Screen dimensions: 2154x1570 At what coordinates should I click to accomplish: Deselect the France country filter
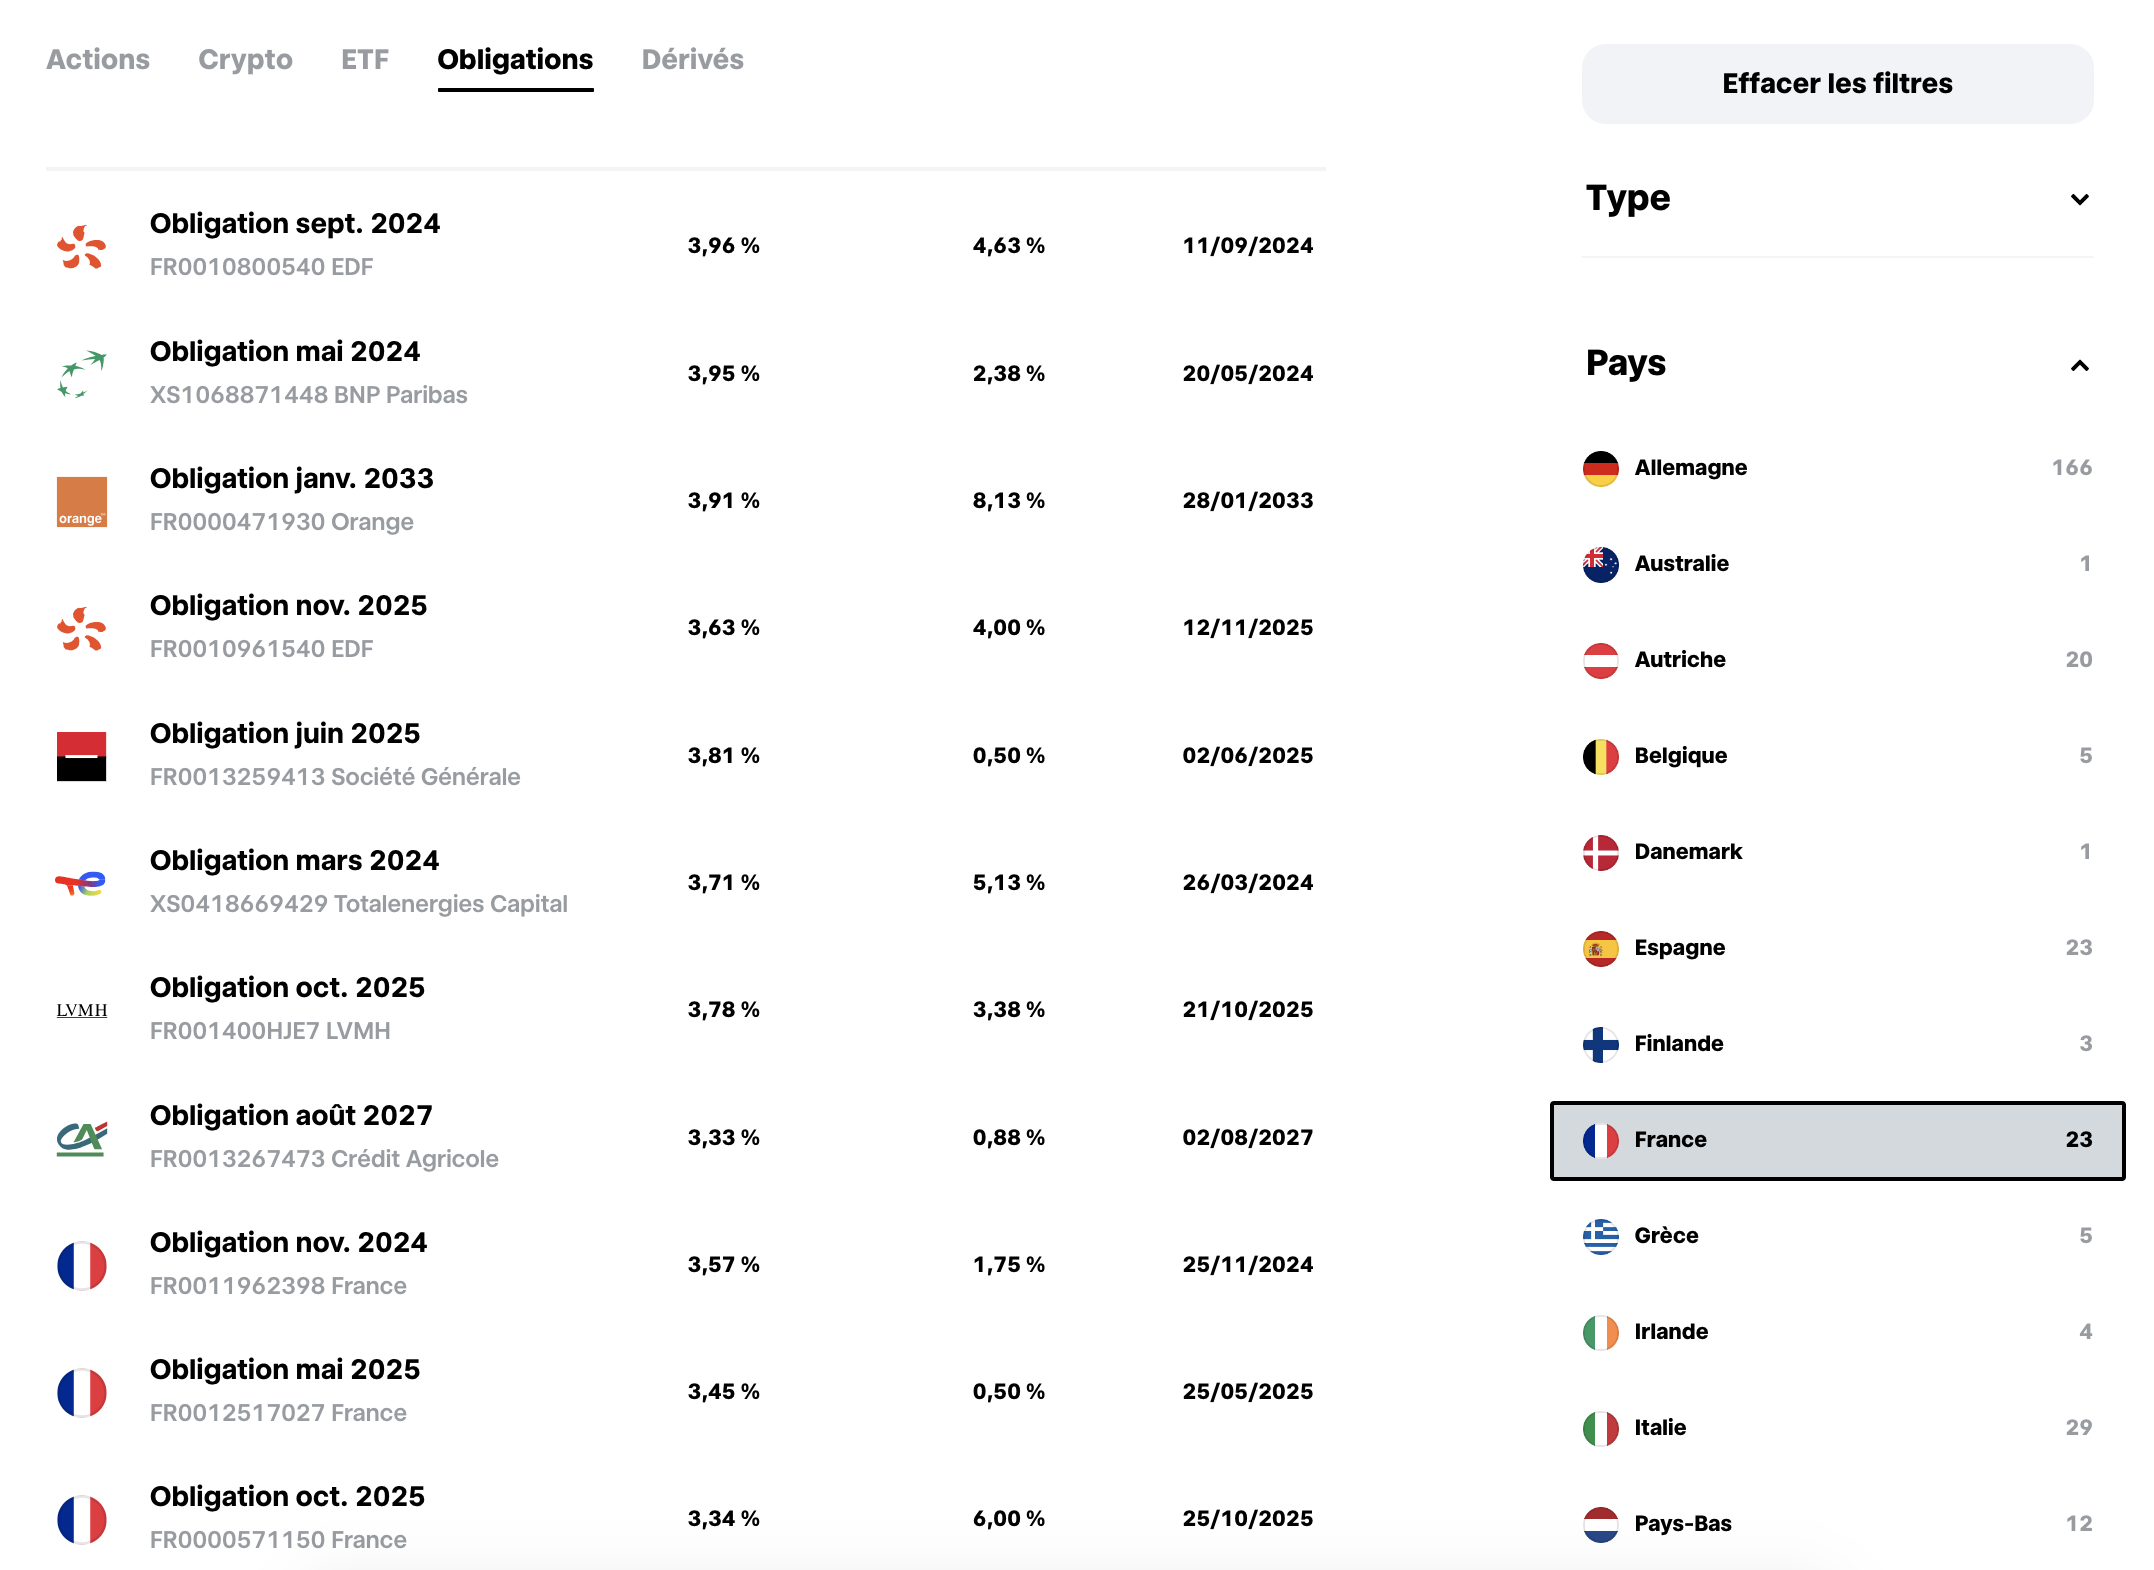[1837, 1140]
